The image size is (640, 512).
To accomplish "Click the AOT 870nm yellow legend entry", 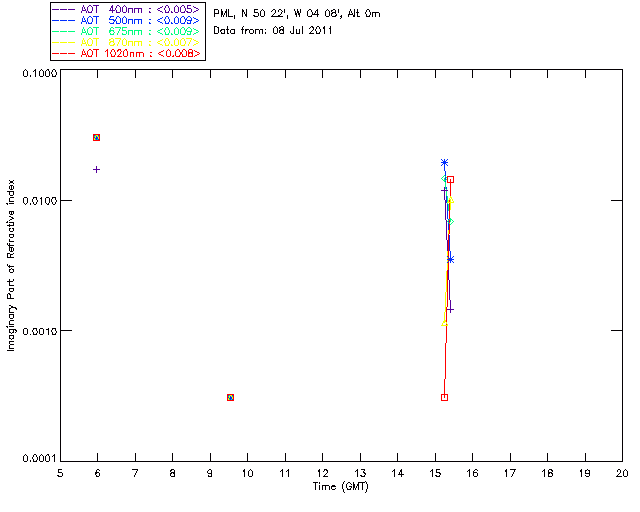I will tap(126, 42).
